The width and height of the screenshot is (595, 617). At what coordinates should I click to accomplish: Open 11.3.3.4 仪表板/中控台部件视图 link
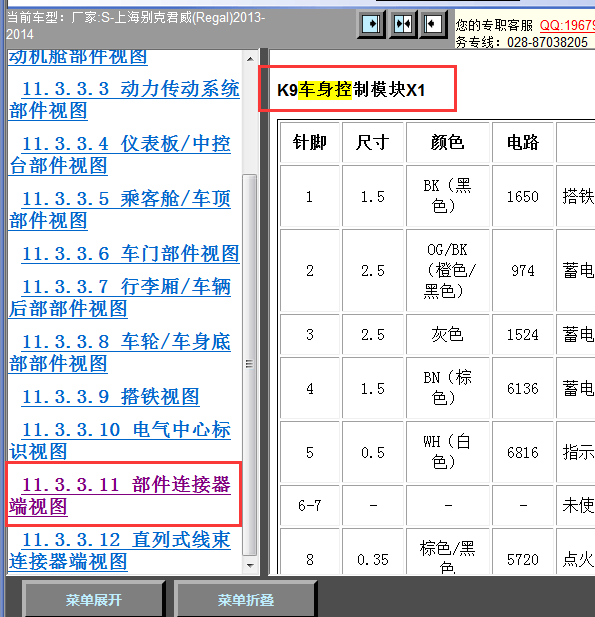(119, 155)
